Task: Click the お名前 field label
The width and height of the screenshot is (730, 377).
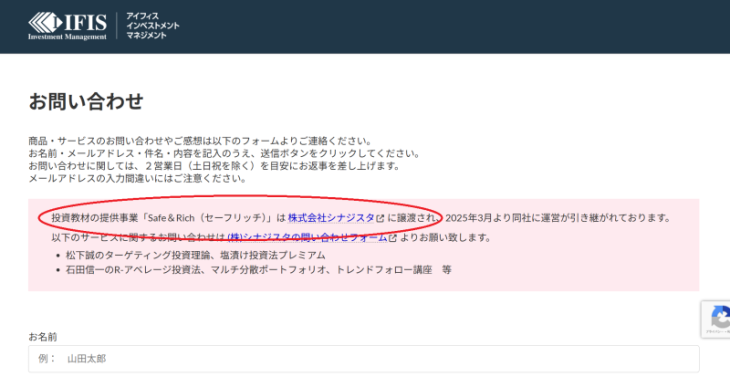Action: click(x=43, y=337)
